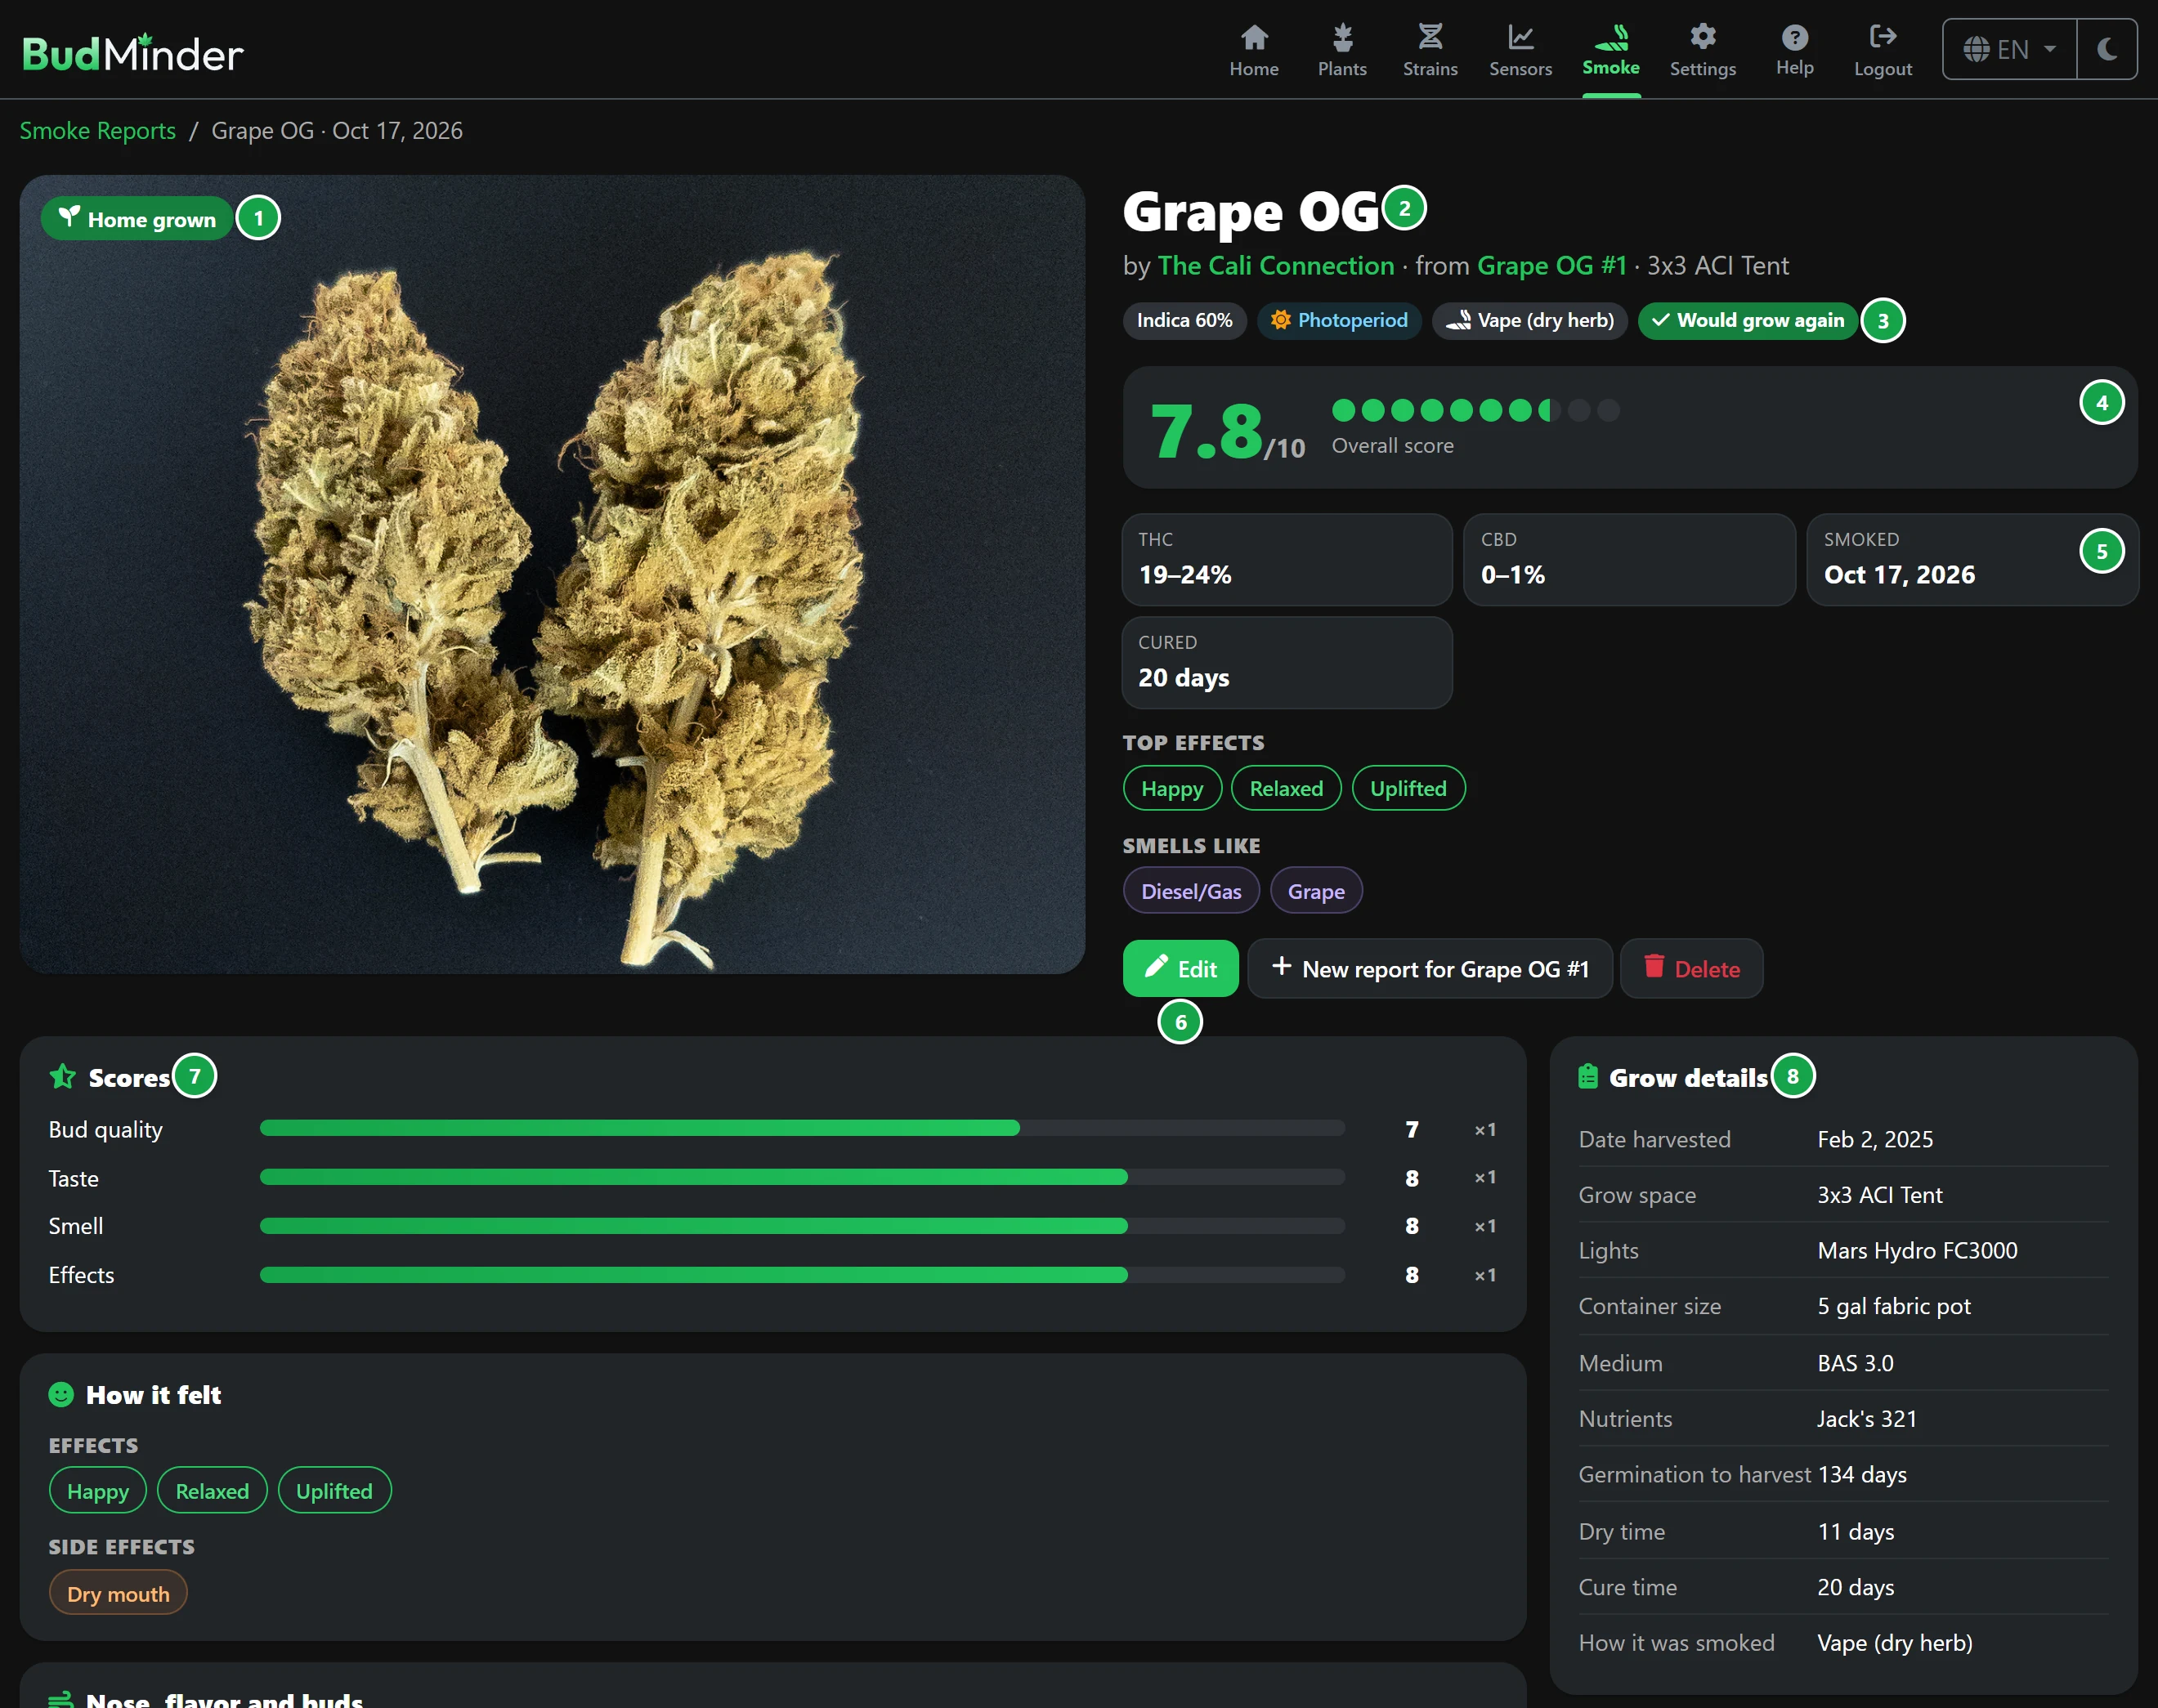Screen dimensions: 2158x1708
Task: Click the Help question-mark icon
Action: tap(1794, 38)
